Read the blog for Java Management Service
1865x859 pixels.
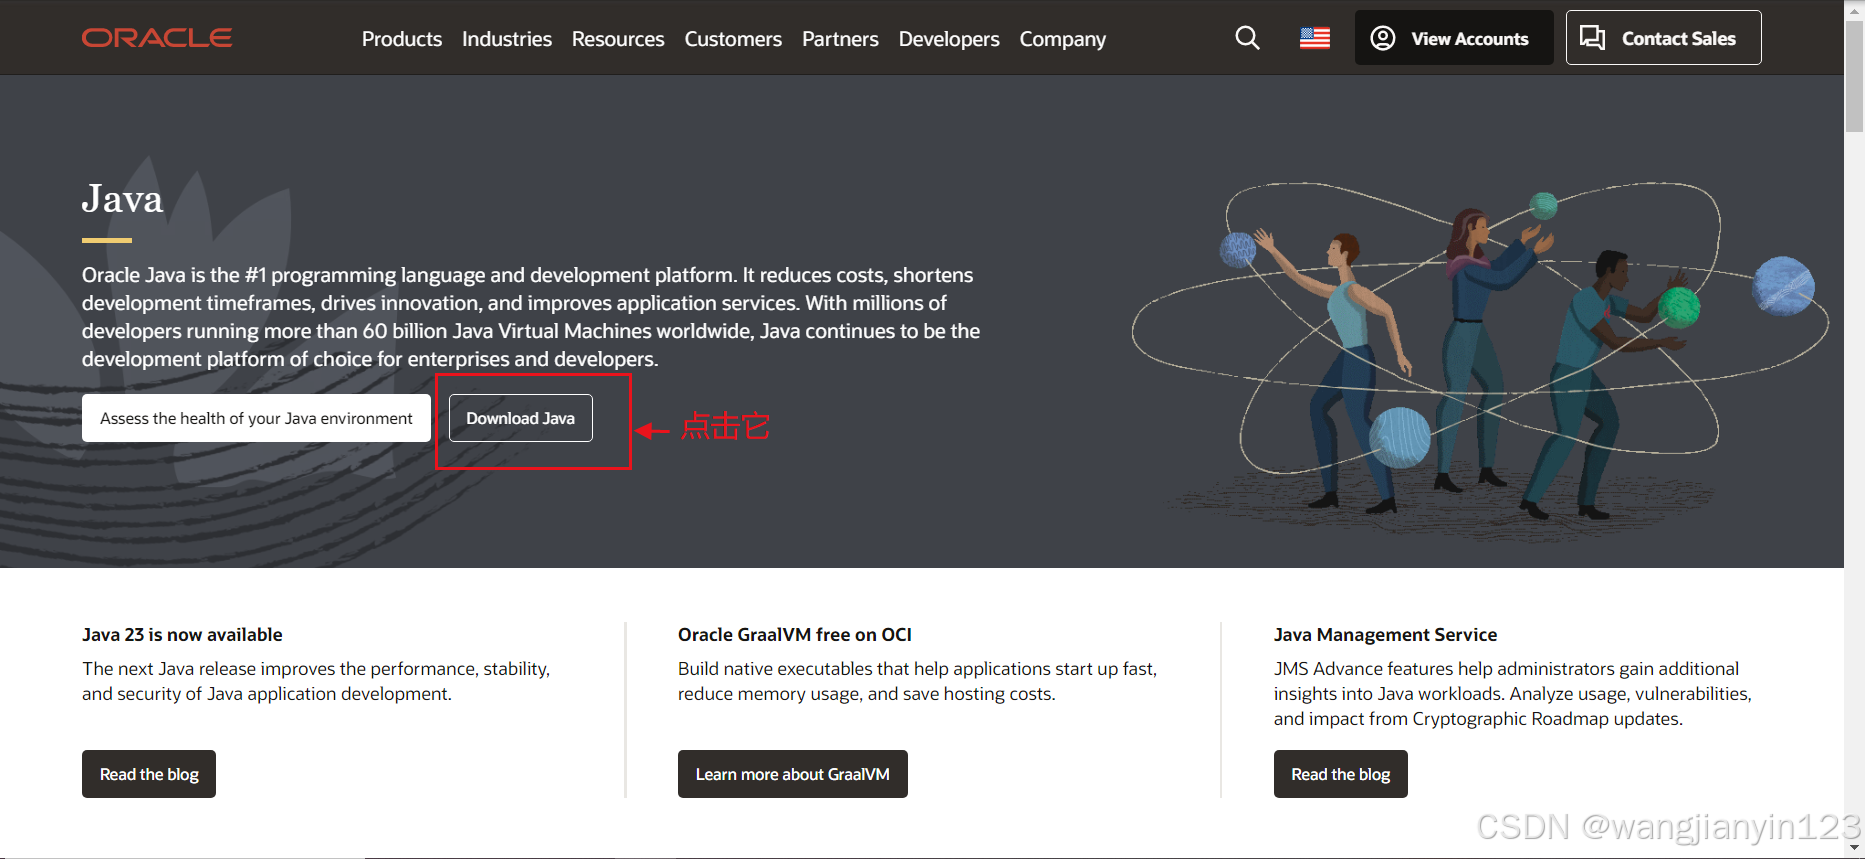(x=1341, y=774)
